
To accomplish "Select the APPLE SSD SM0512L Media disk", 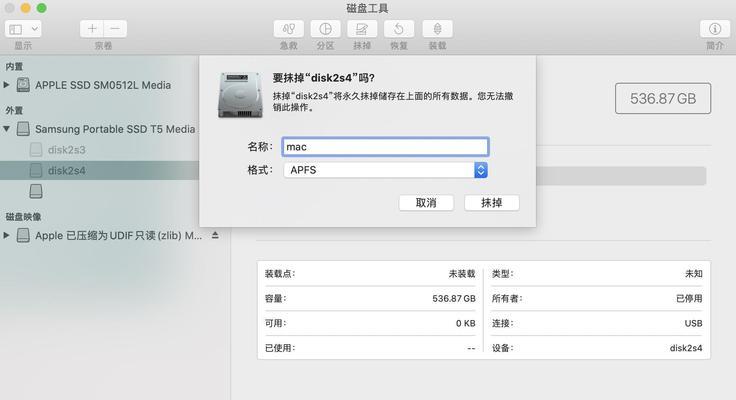I will pos(103,85).
